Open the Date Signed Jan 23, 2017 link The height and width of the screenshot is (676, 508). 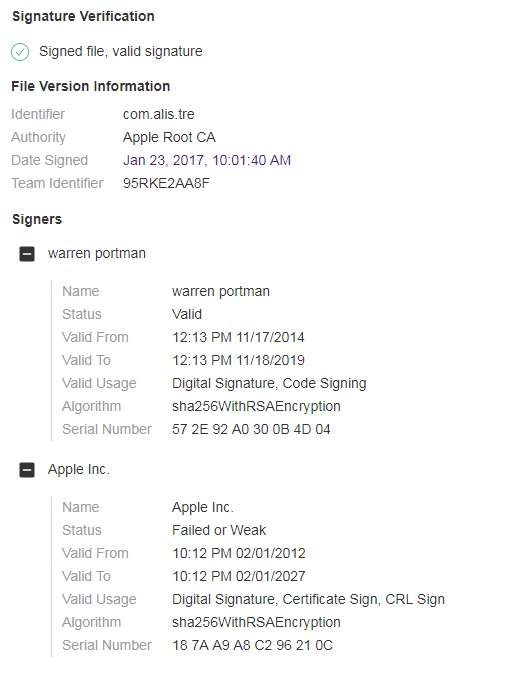tap(207, 160)
